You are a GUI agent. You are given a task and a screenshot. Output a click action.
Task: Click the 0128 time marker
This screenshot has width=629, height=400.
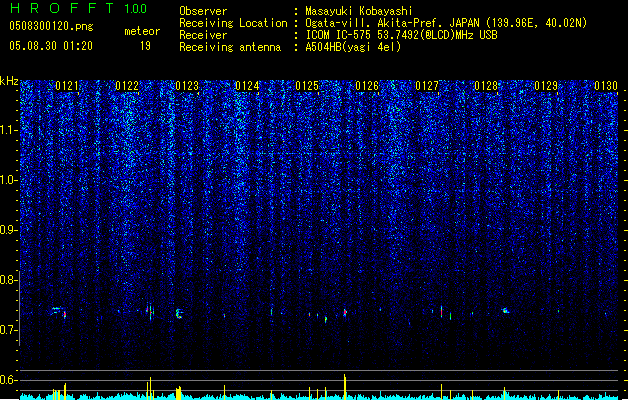point(486,86)
